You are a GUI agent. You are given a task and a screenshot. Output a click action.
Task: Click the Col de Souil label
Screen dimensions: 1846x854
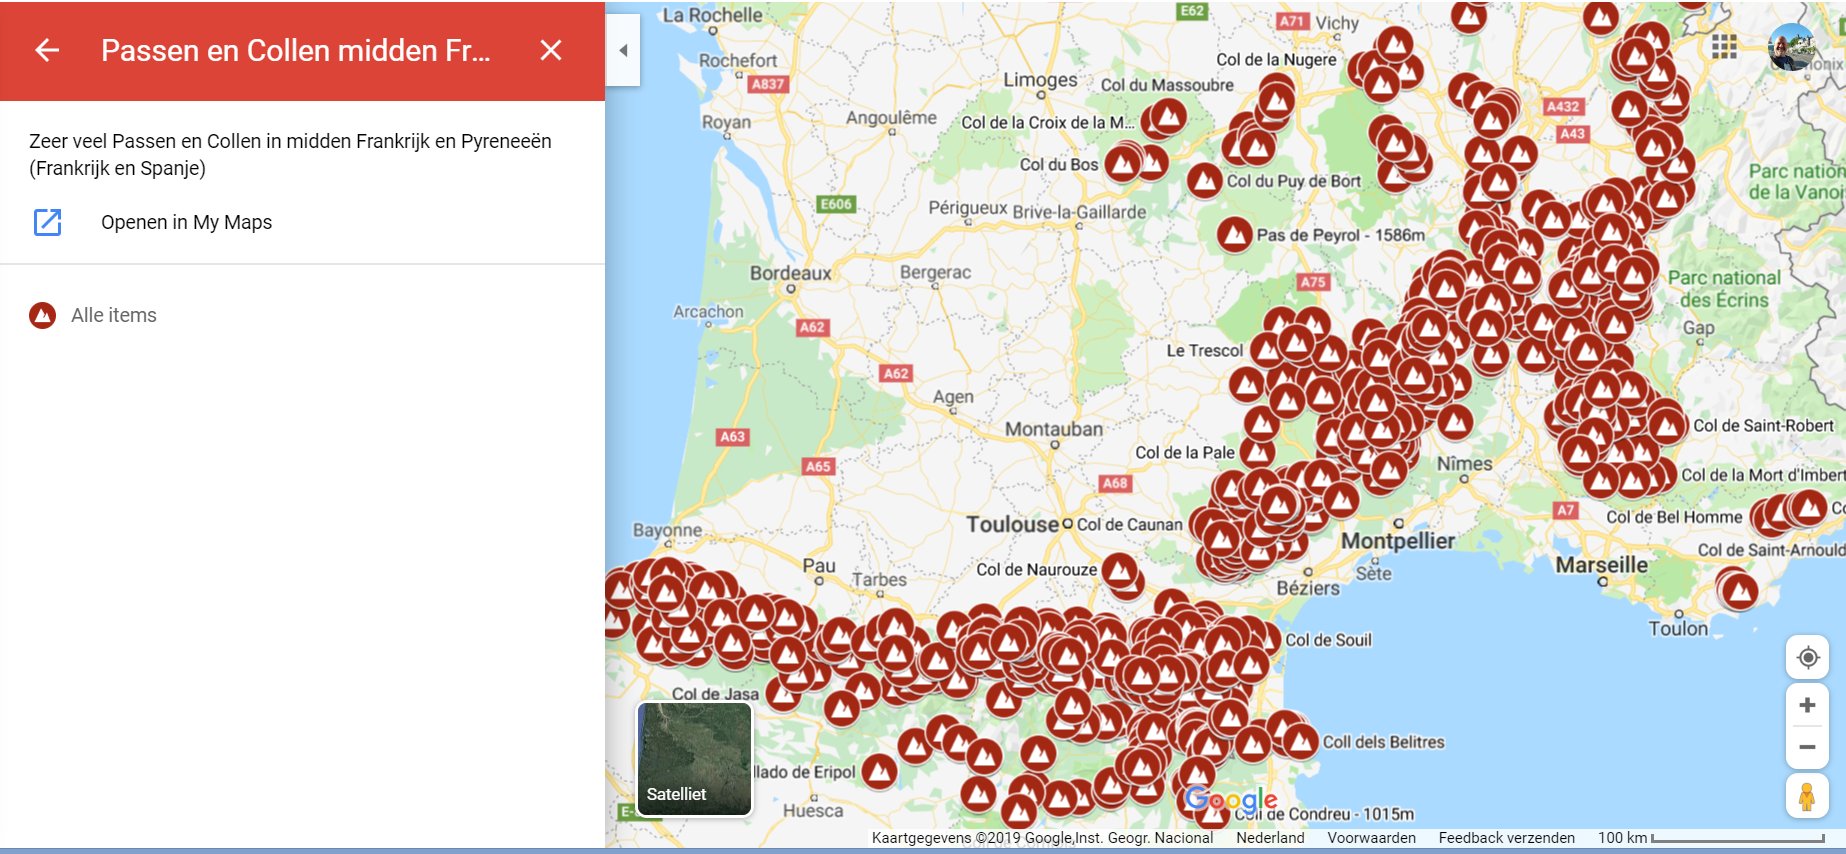[1328, 640]
